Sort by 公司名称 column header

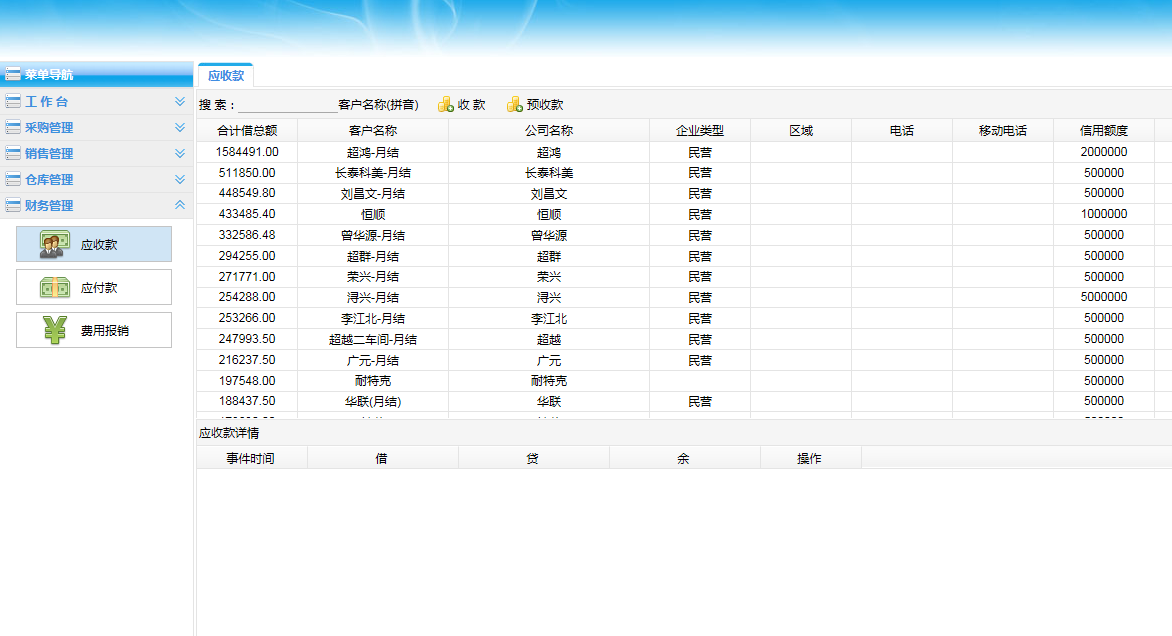tap(549, 131)
